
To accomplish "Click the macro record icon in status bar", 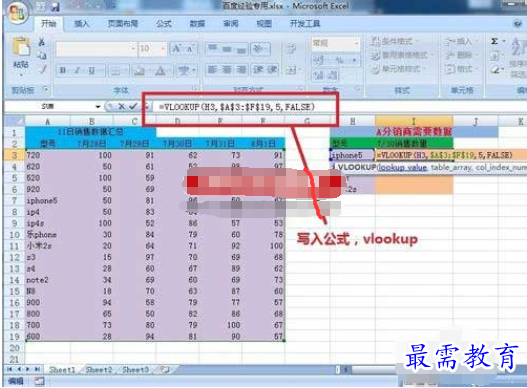I will [x=40, y=381].
